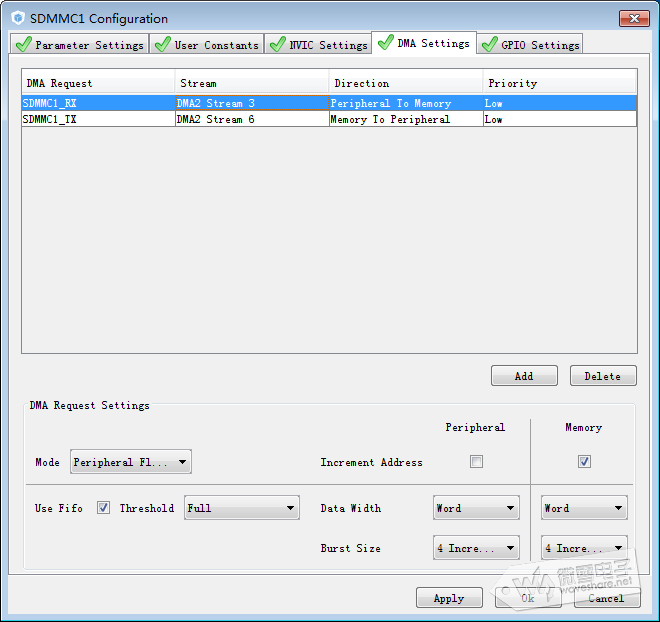Close the SDMMC1 Configuration dialog
The image size is (660, 622).
(633, 18)
